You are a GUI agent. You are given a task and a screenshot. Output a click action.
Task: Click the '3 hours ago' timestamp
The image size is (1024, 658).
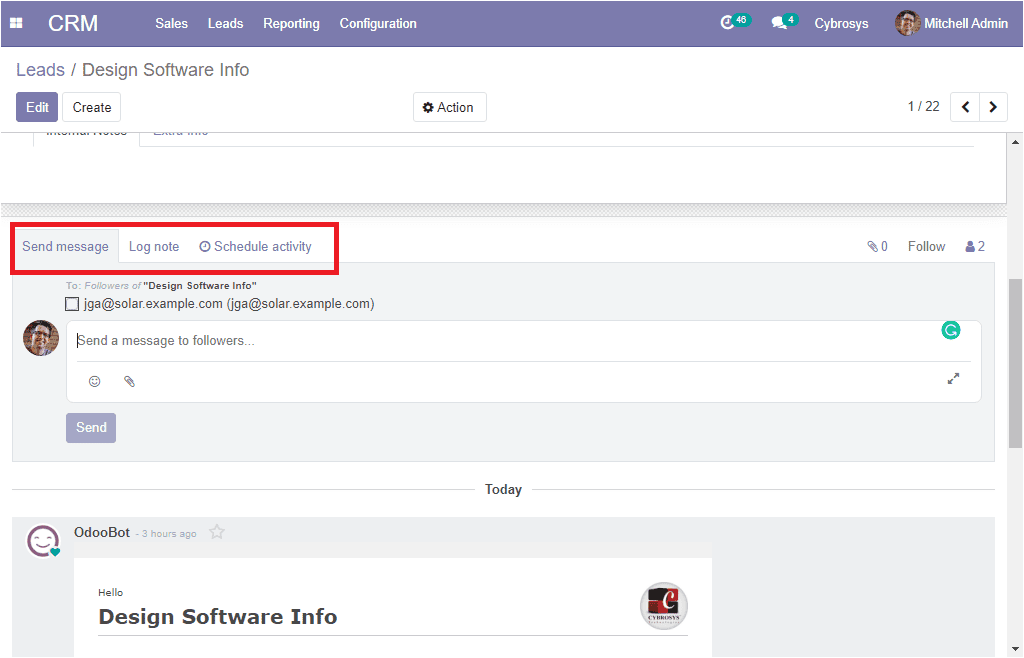(x=169, y=533)
